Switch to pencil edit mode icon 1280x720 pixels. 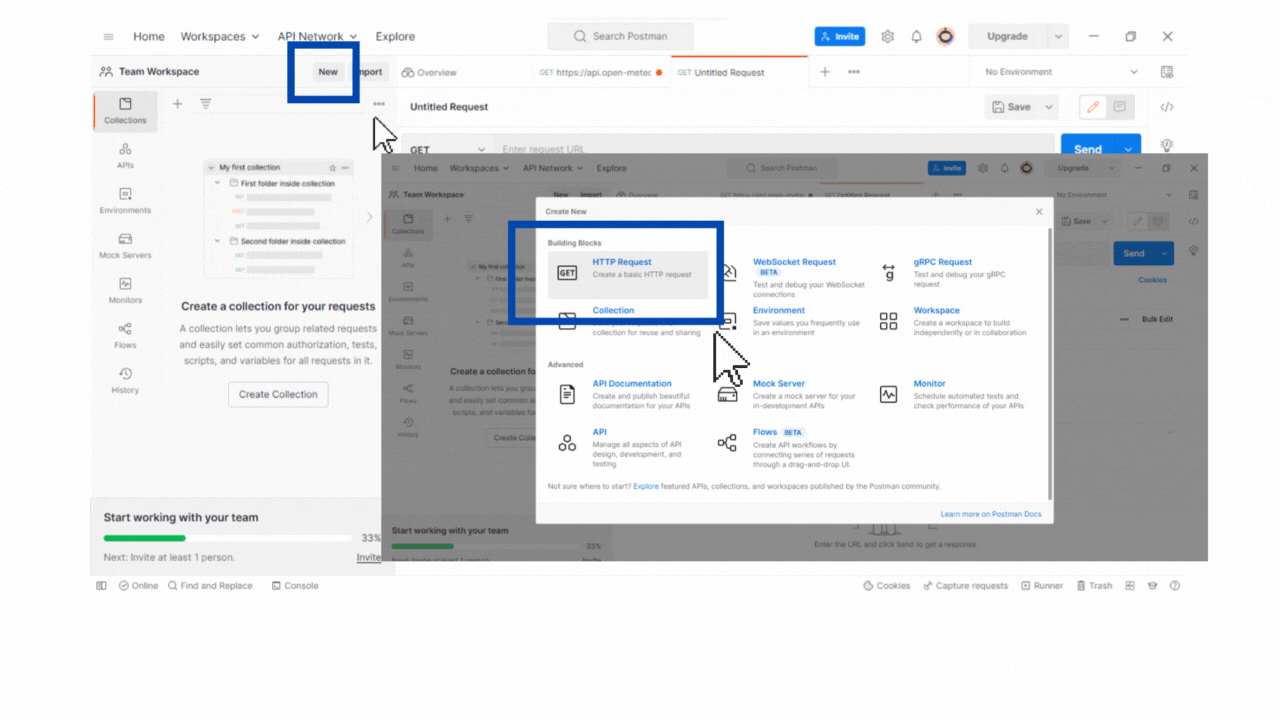coord(1093,107)
